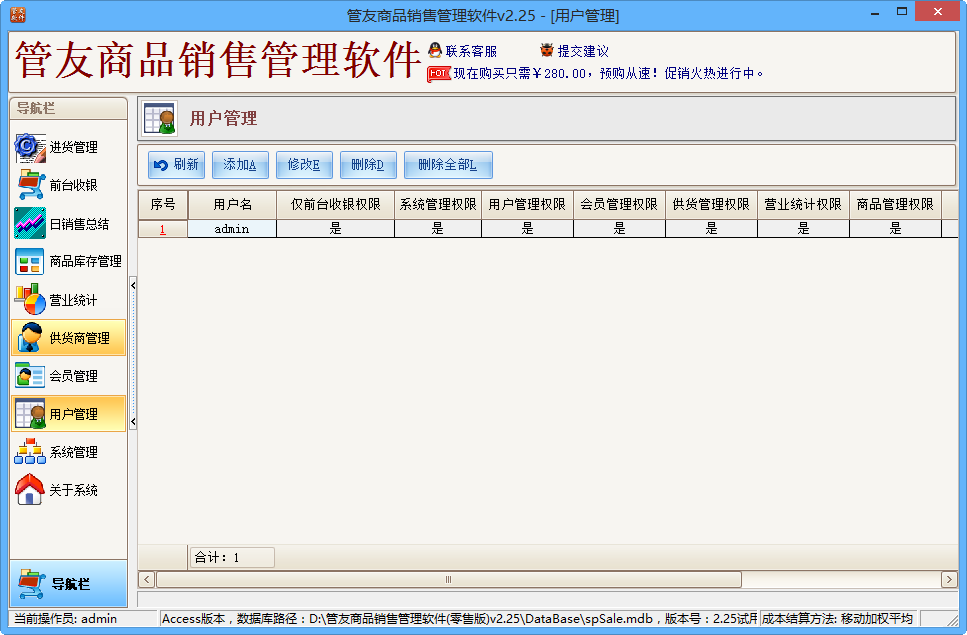
Task: Click the 刷新 refresh button
Action: 176,165
